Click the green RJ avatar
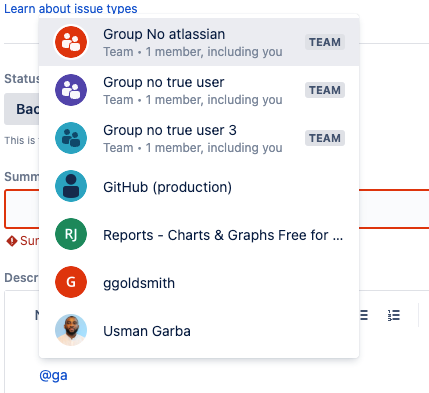This screenshot has height=393, width=429. (x=71, y=234)
